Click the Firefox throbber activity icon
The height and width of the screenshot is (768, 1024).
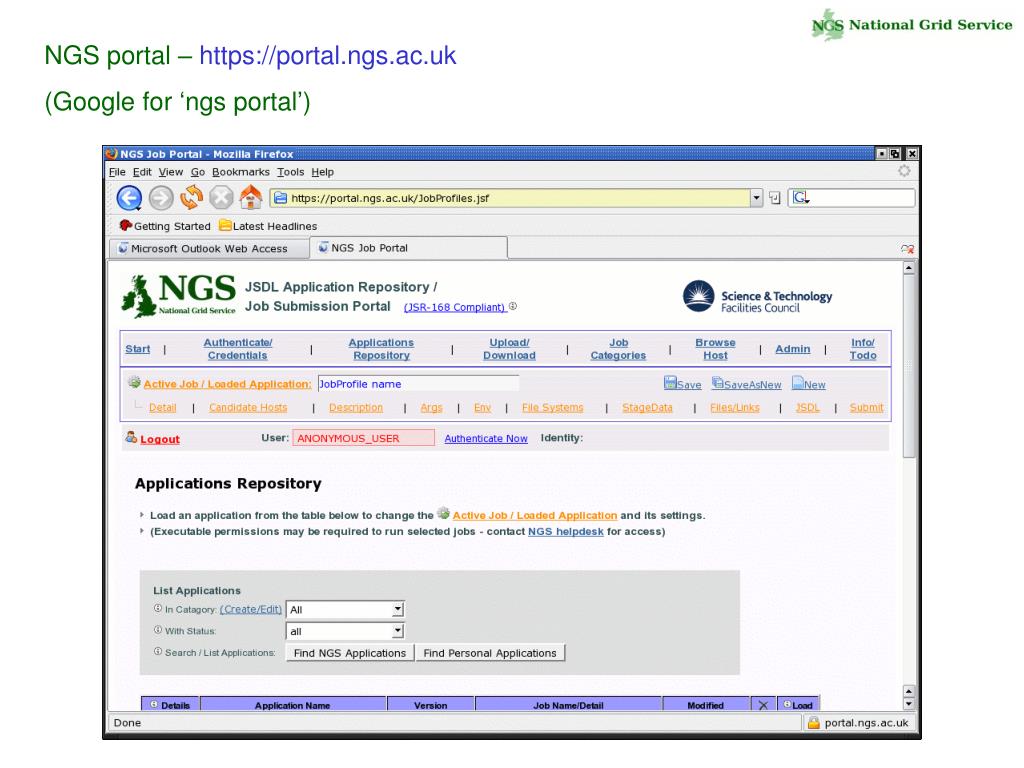904,171
